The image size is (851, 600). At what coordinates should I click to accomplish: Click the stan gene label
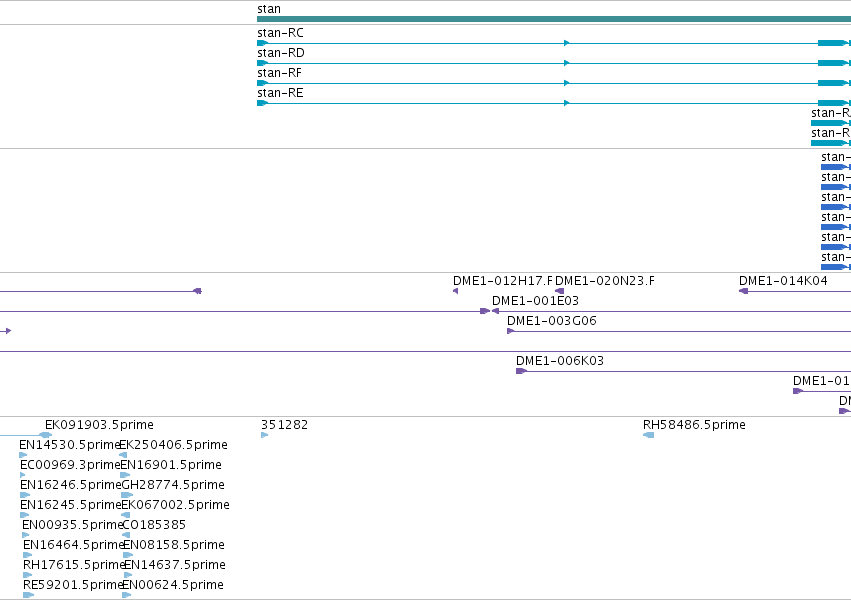[x=269, y=9]
